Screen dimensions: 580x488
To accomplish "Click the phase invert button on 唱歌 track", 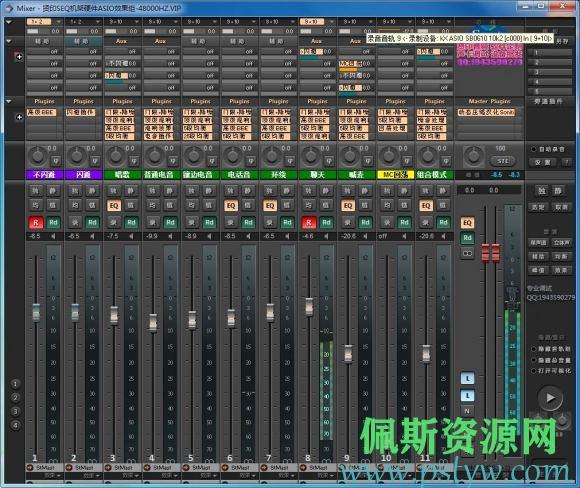I will (134, 161).
